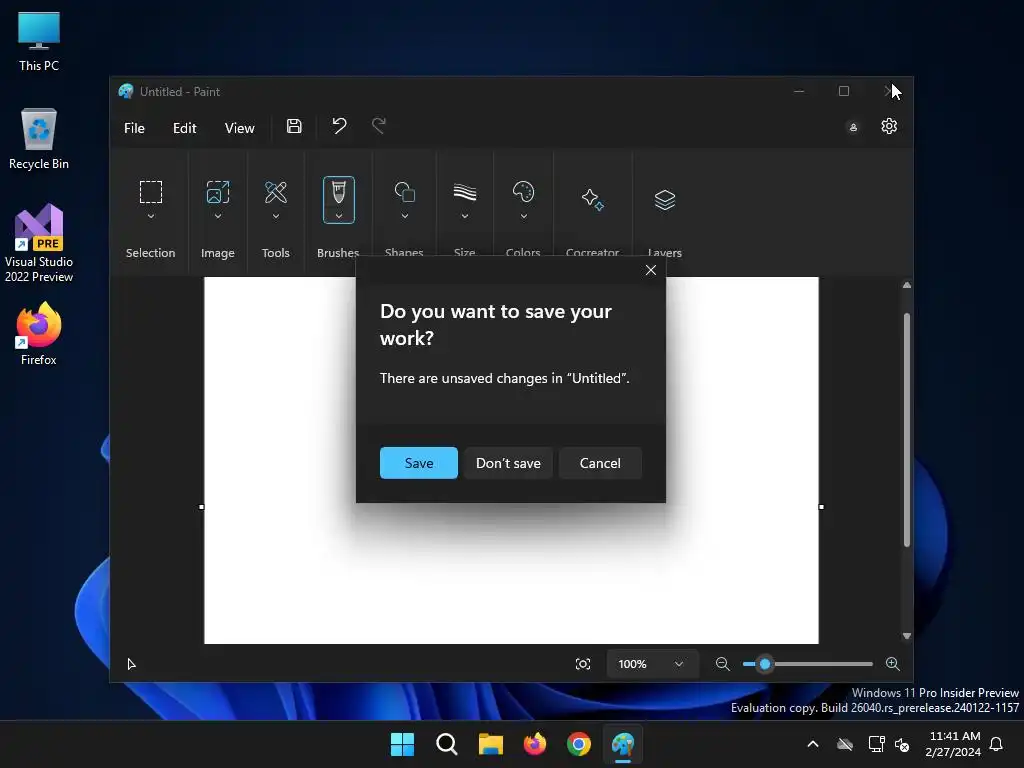This screenshot has width=1024, height=768.
Task: Expand the Brushes dropdown chevron
Action: click(x=339, y=216)
